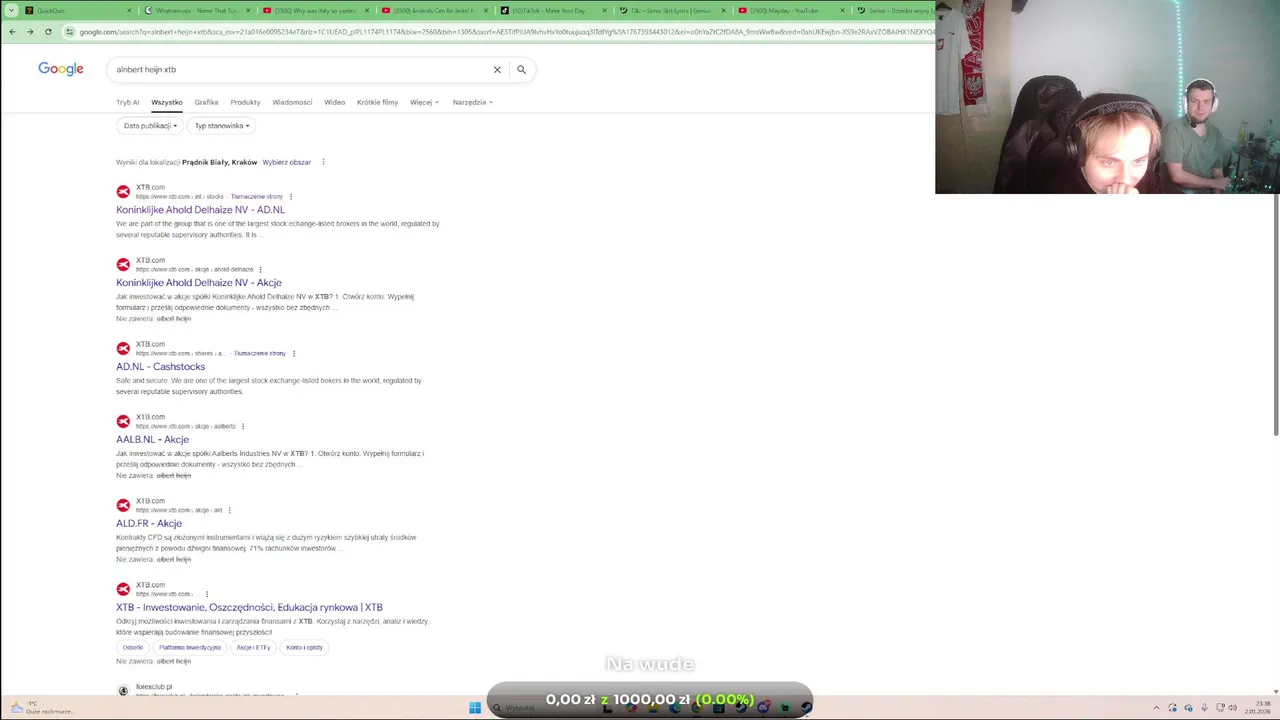Click Tłumaczenie strony on Cashstocks result
The width and height of the screenshot is (1280, 720).
point(260,354)
